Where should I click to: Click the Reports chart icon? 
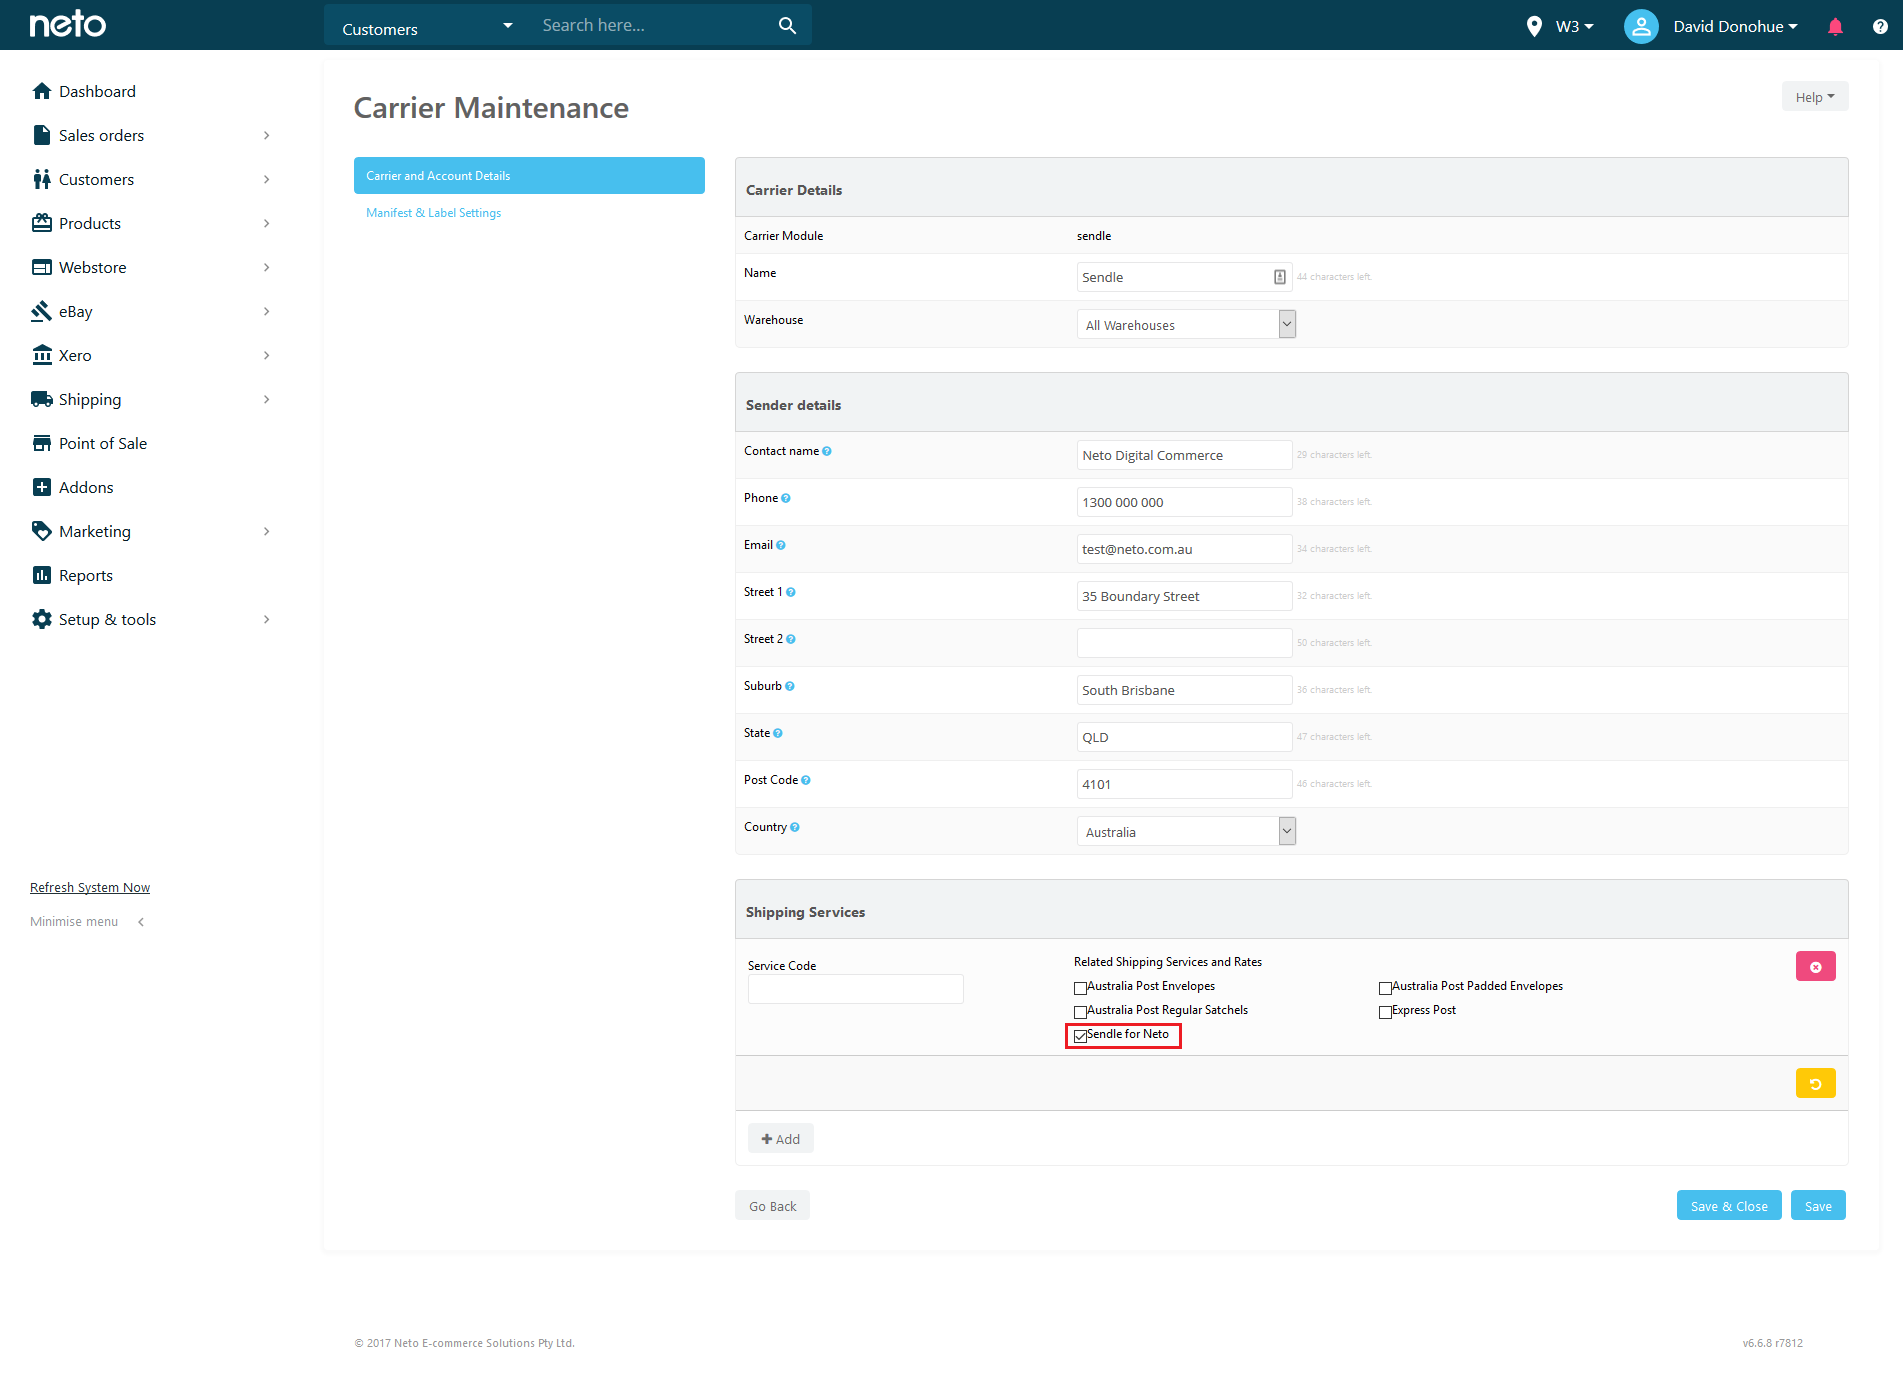click(42, 575)
